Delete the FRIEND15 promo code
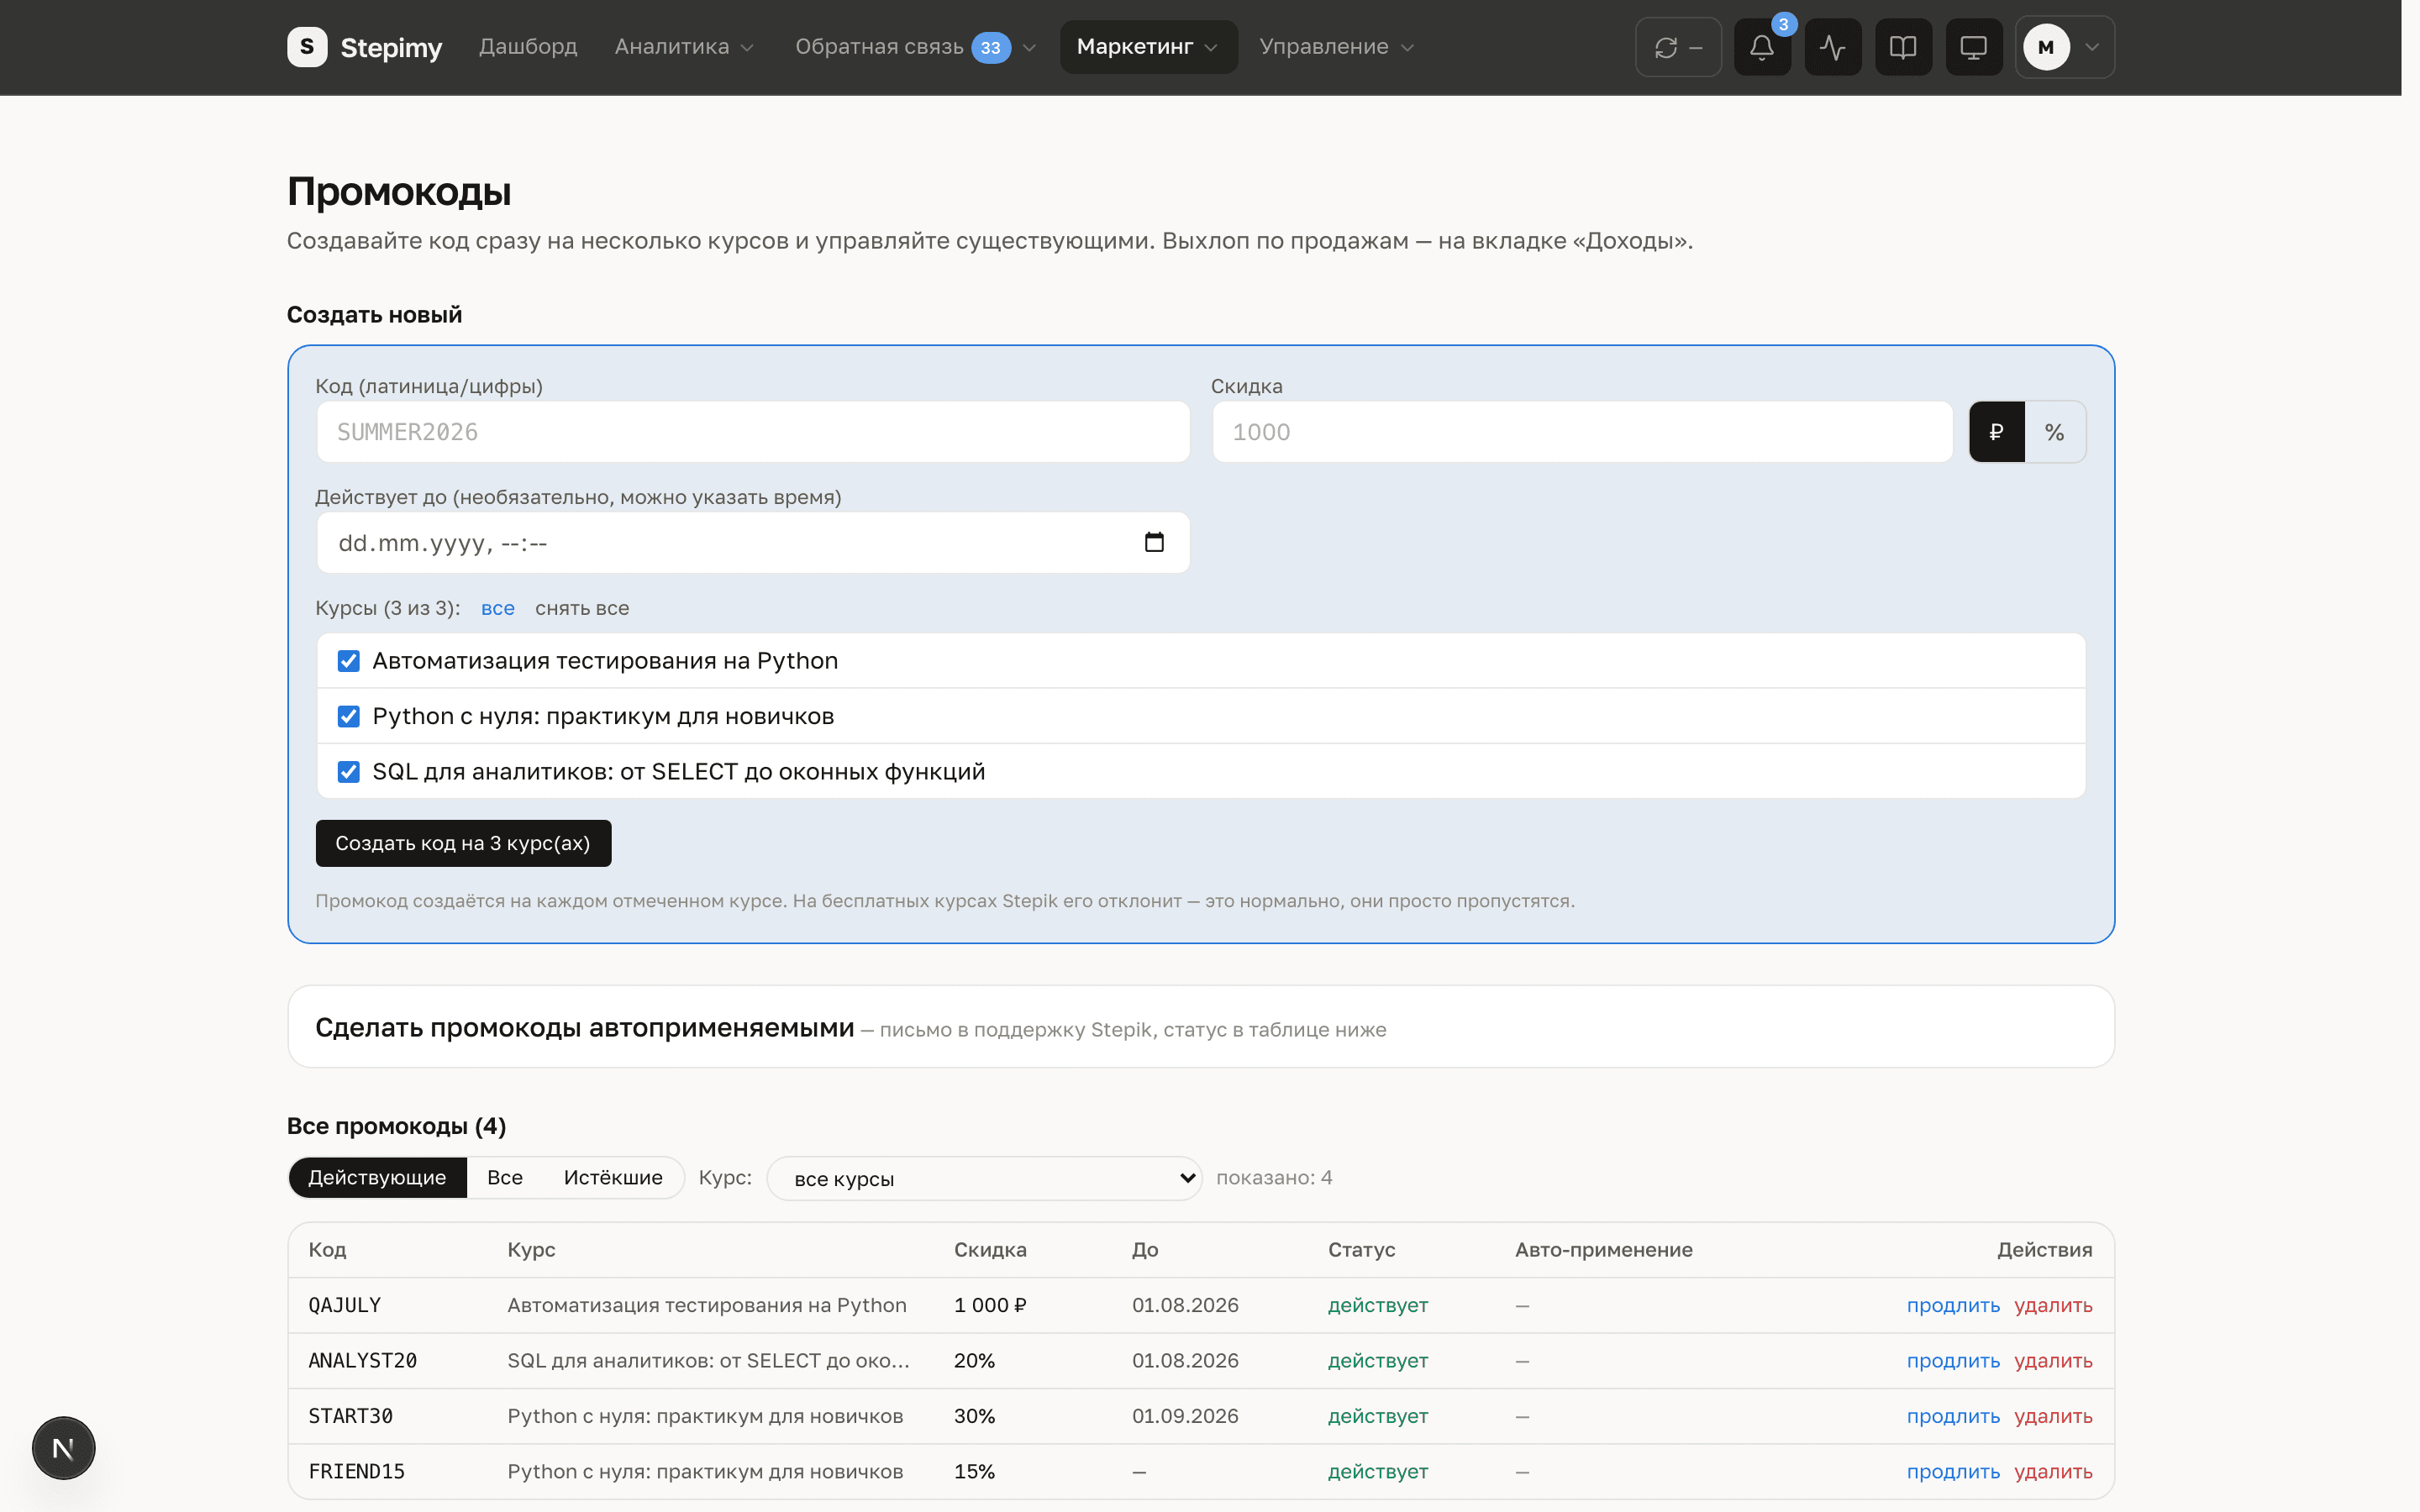Screen dimensions: 2420x1512 2052,1472
